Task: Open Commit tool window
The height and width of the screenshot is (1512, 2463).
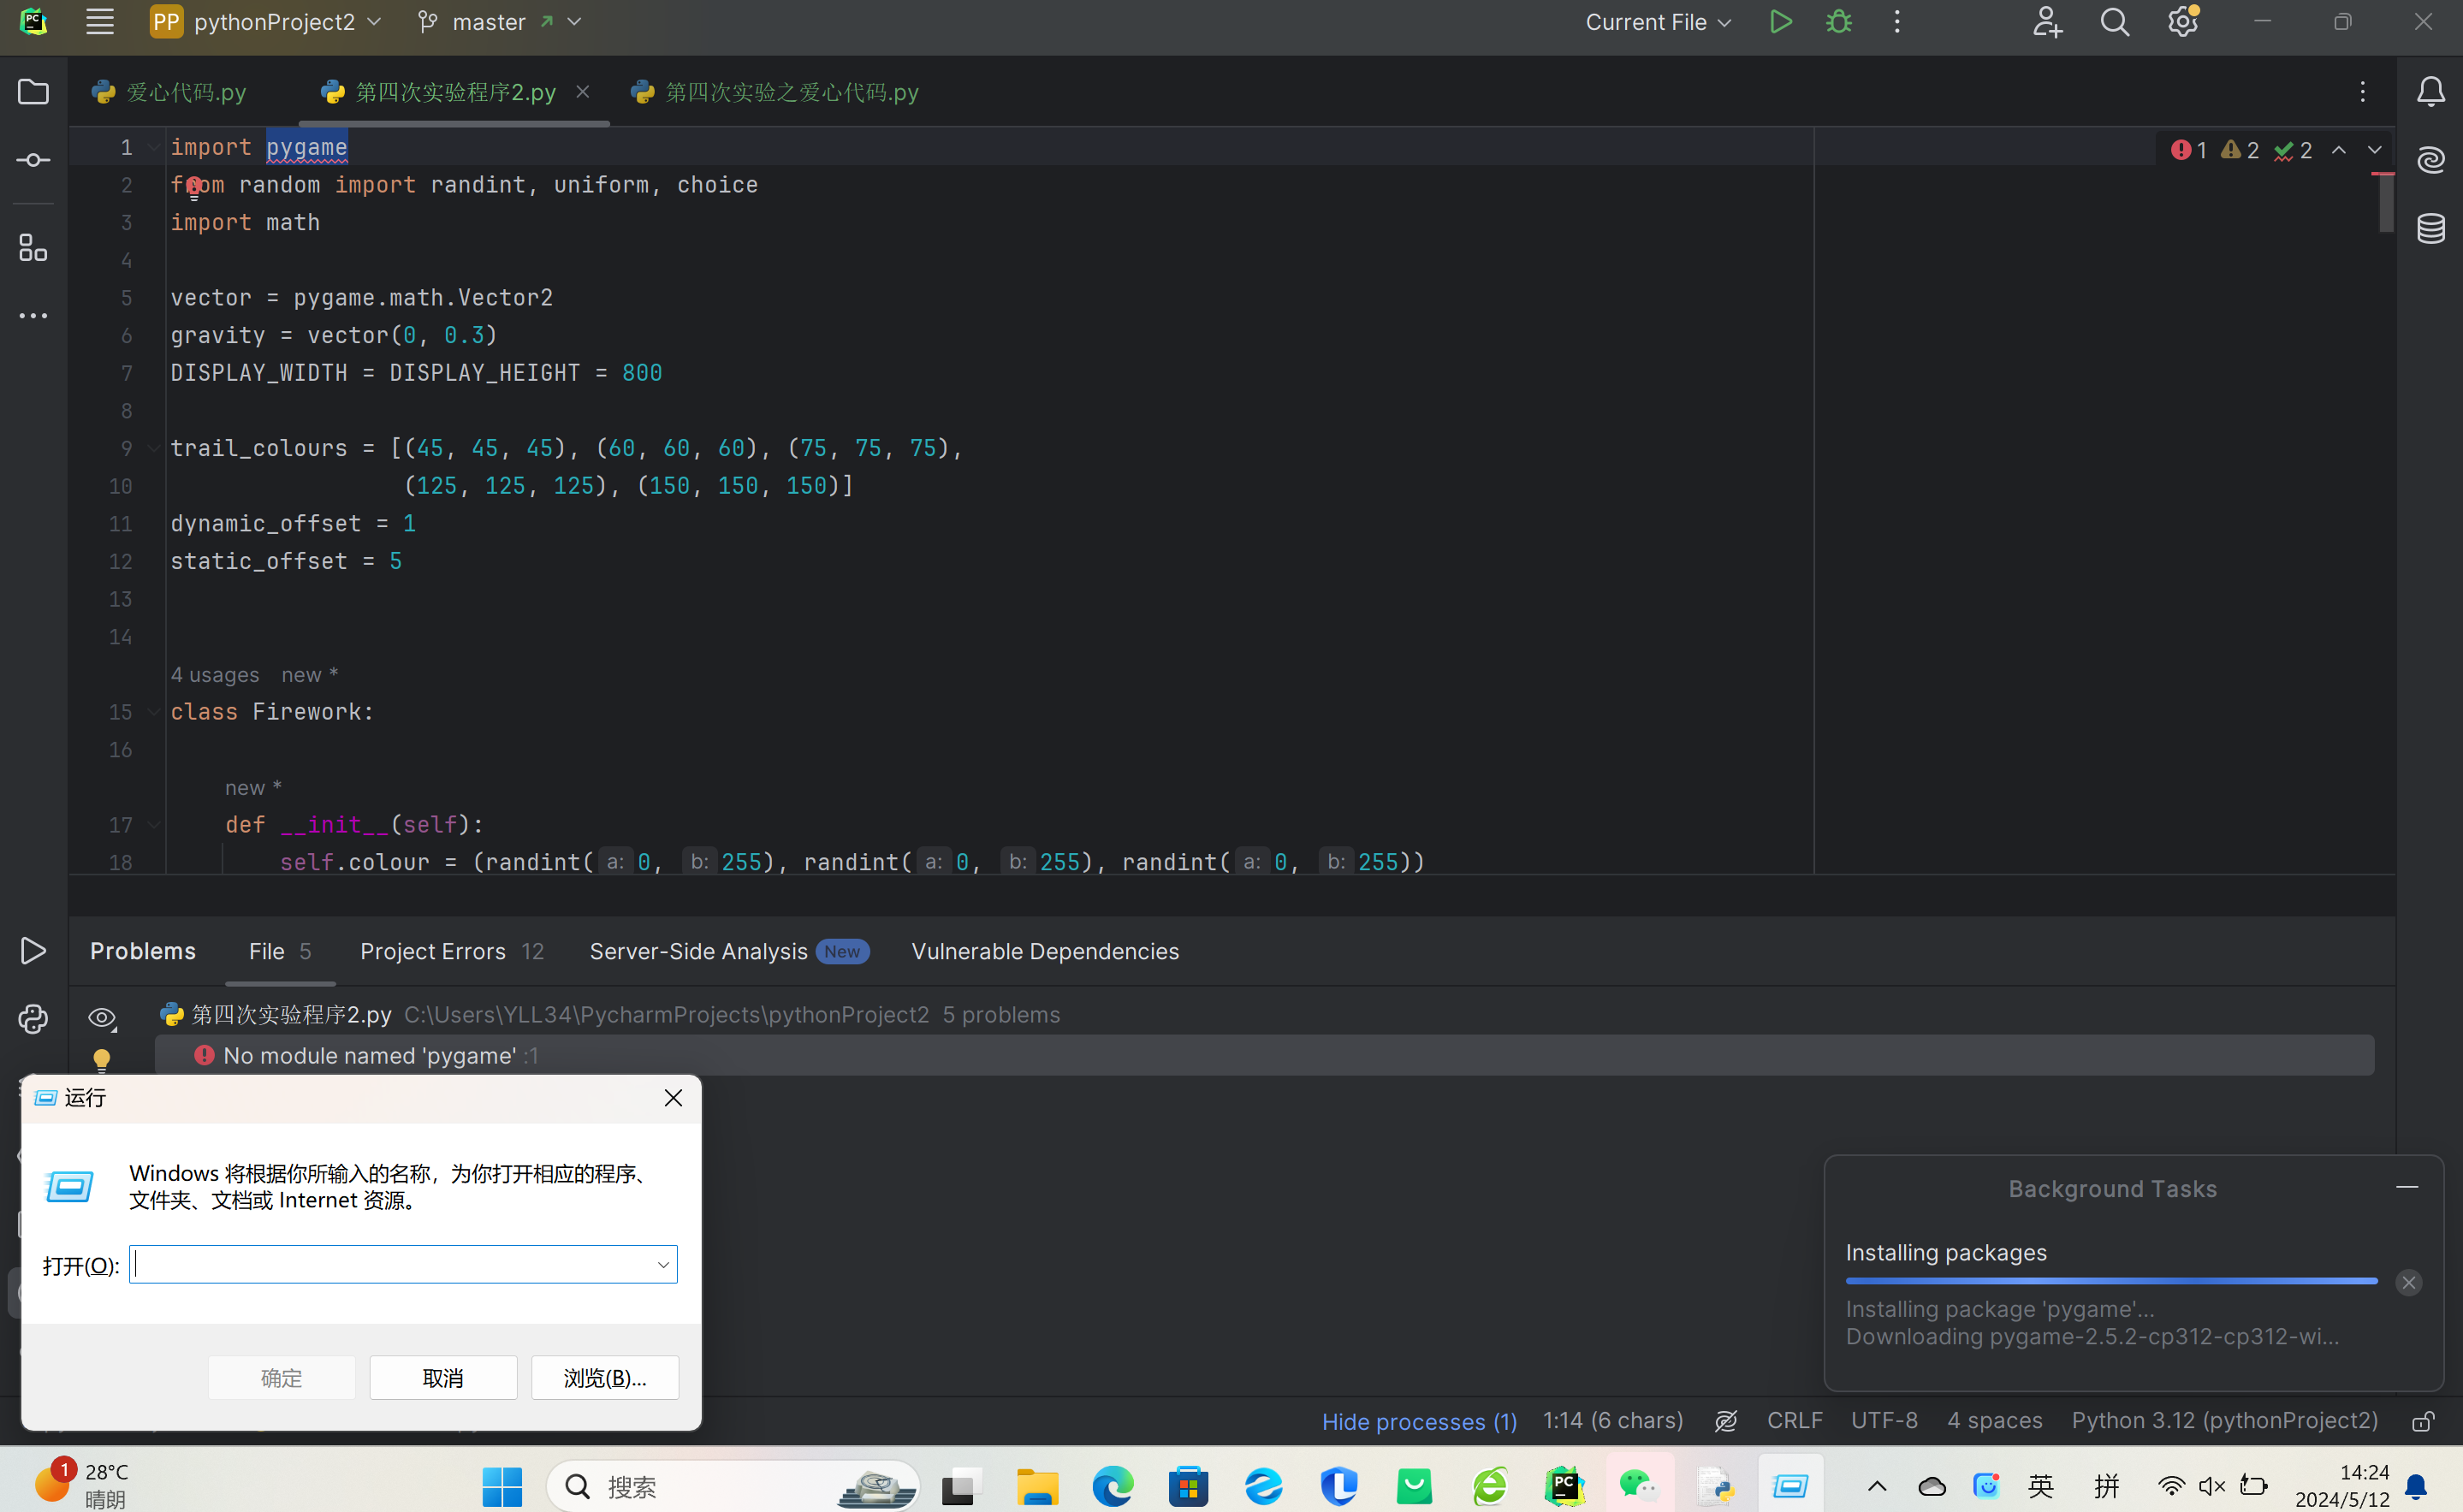Action: pyautogui.click(x=33, y=160)
